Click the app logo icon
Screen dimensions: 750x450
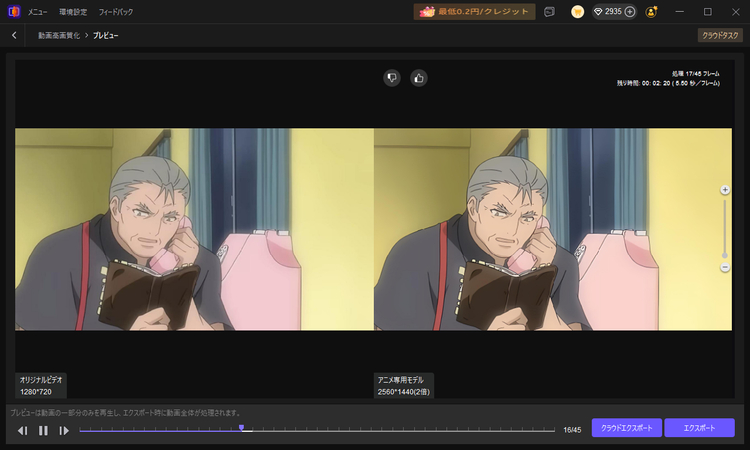(14, 11)
